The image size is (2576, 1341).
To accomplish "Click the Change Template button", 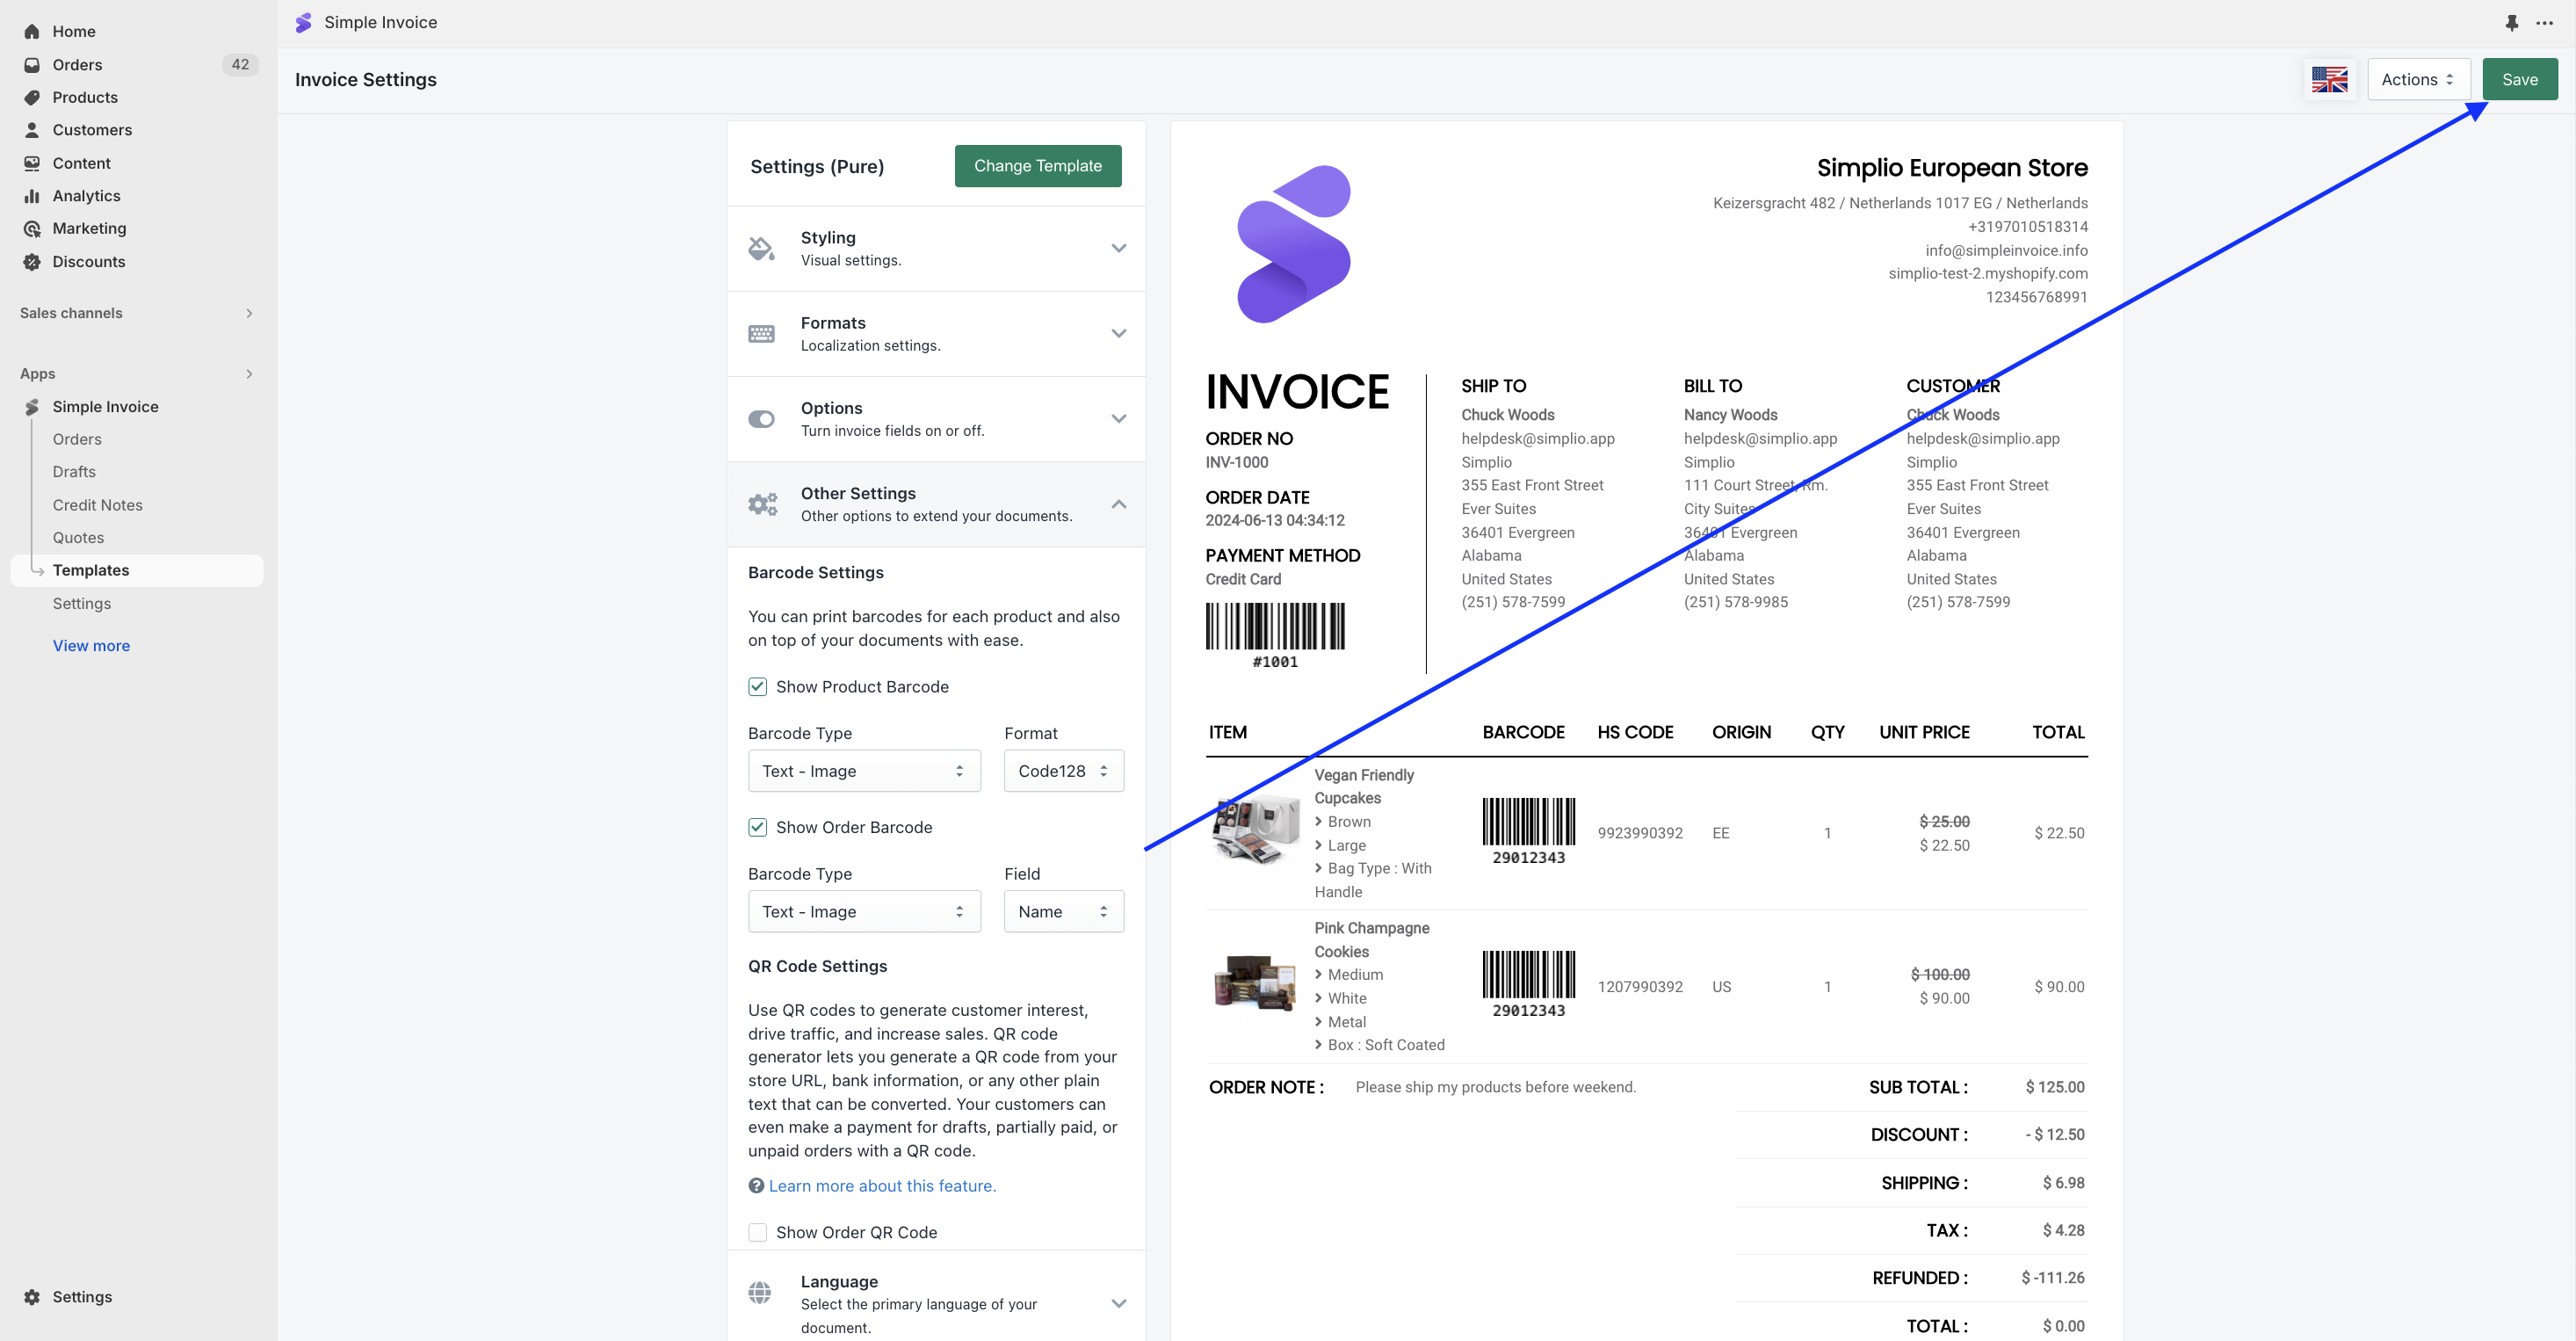I will click(x=1037, y=166).
